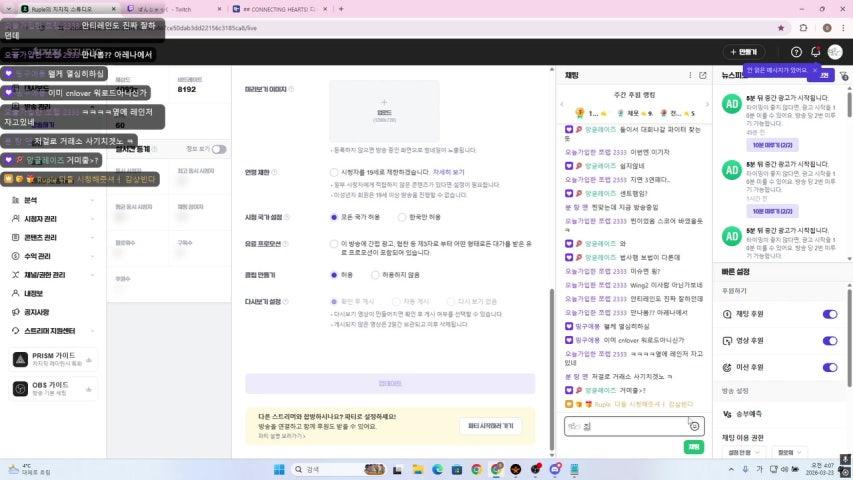Expand the 분석 sidebar chevron
The width and height of the screenshot is (853, 480).
[92, 200]
